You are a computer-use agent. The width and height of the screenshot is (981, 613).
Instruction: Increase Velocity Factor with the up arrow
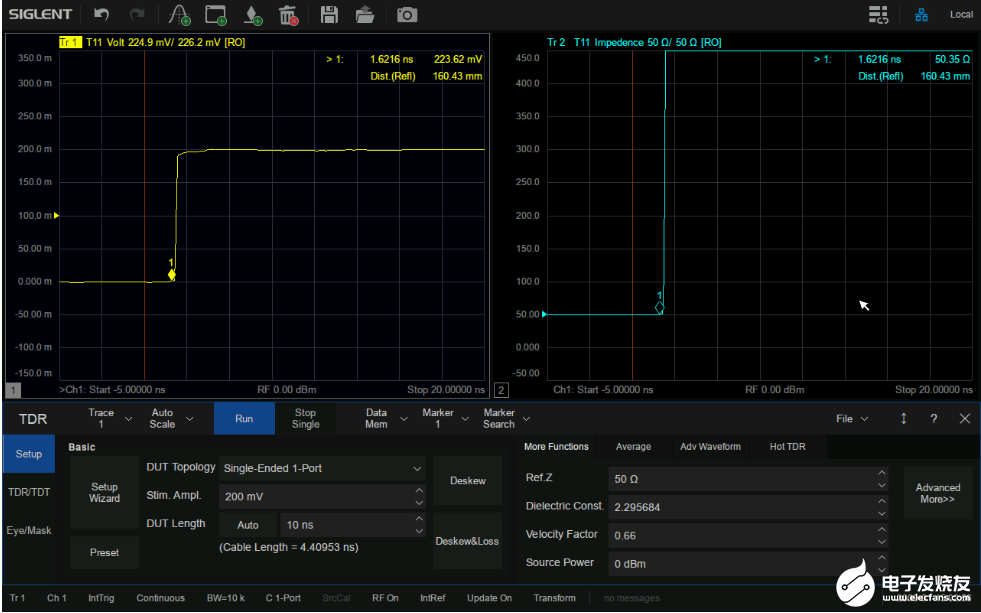tap(882, 529)
